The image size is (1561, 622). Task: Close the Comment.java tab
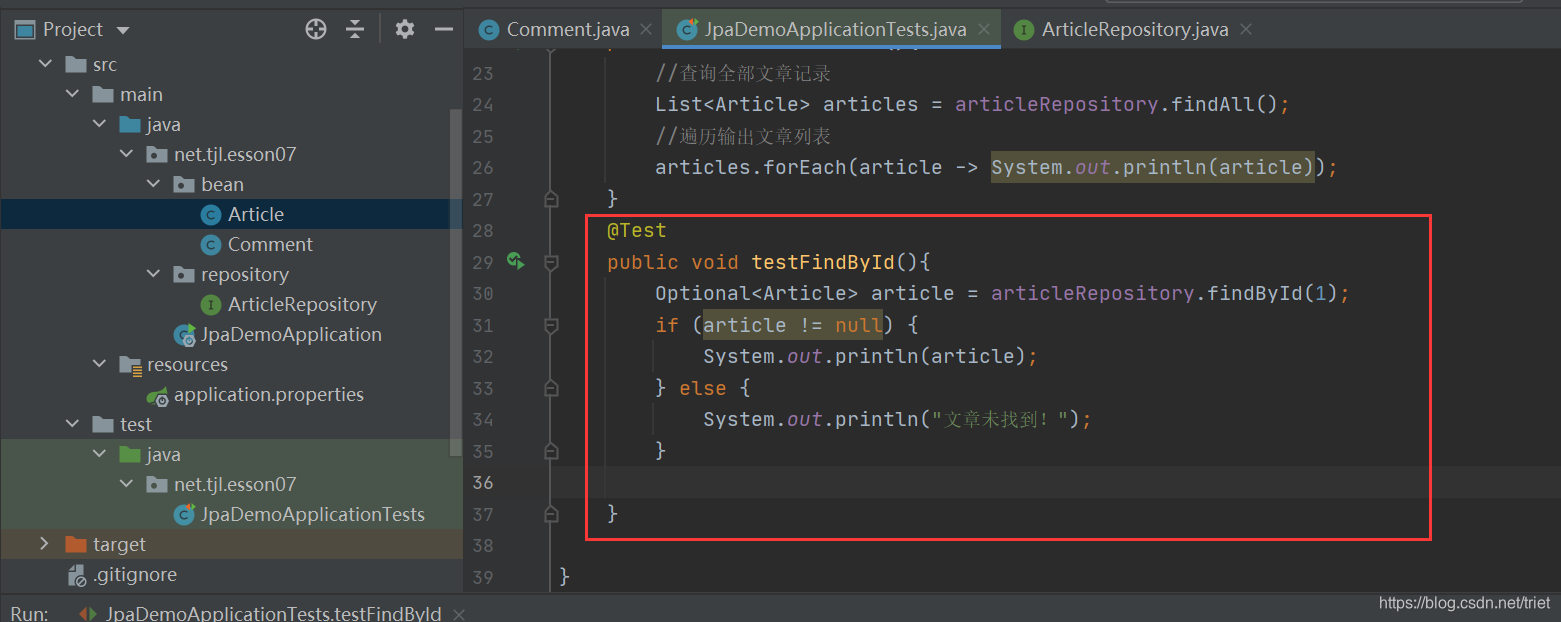click(647, 29)
